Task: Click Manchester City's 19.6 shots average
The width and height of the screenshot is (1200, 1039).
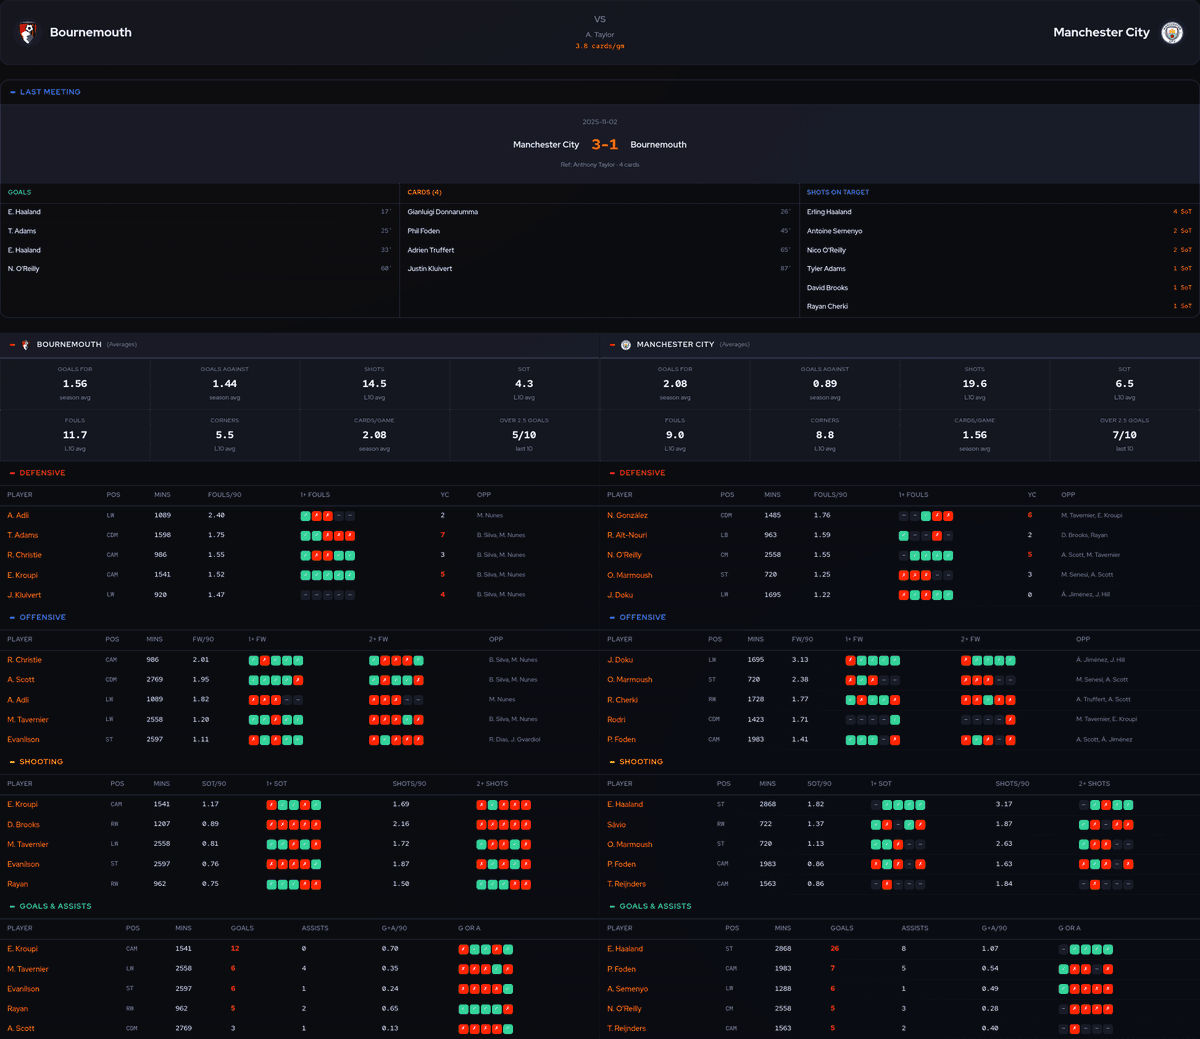Action: (974, 384)
